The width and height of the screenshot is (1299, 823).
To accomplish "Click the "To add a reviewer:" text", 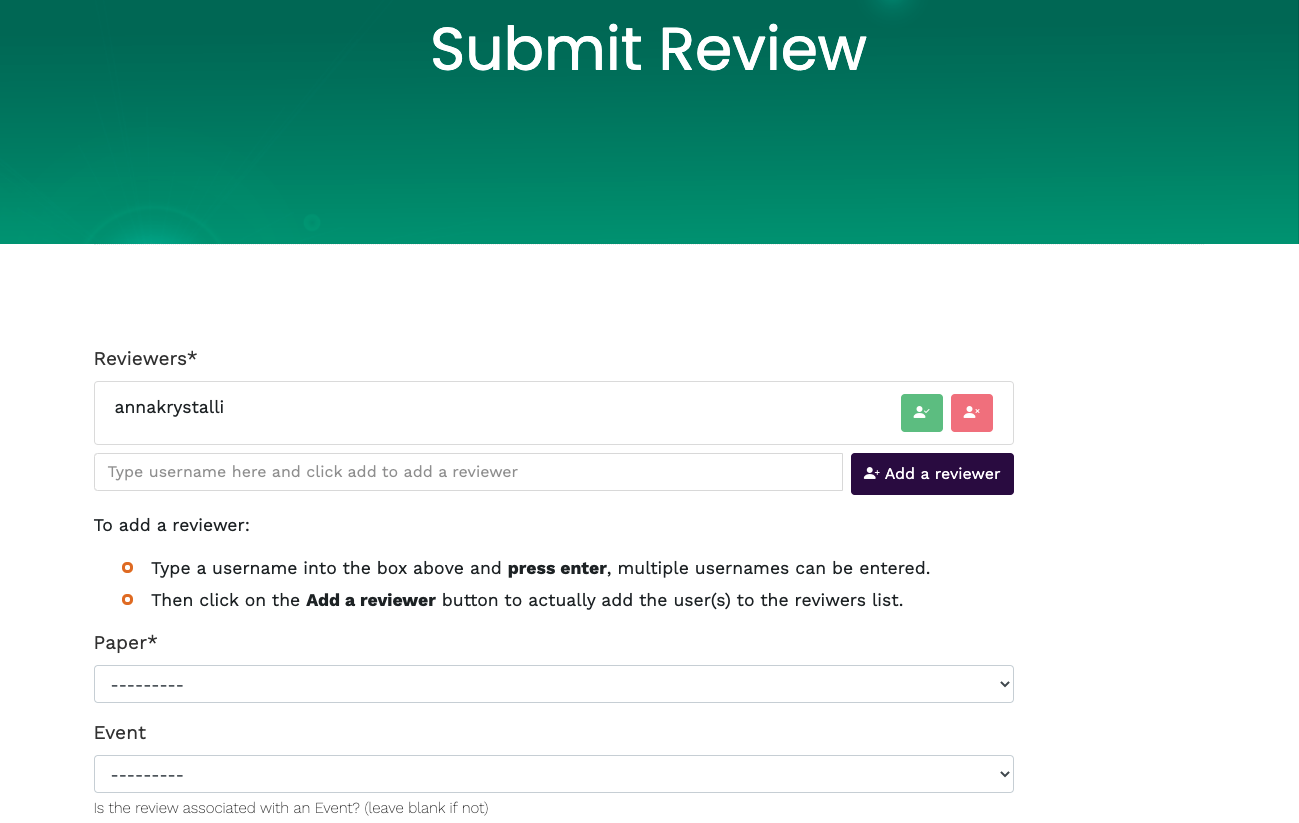I will (171, 525).
